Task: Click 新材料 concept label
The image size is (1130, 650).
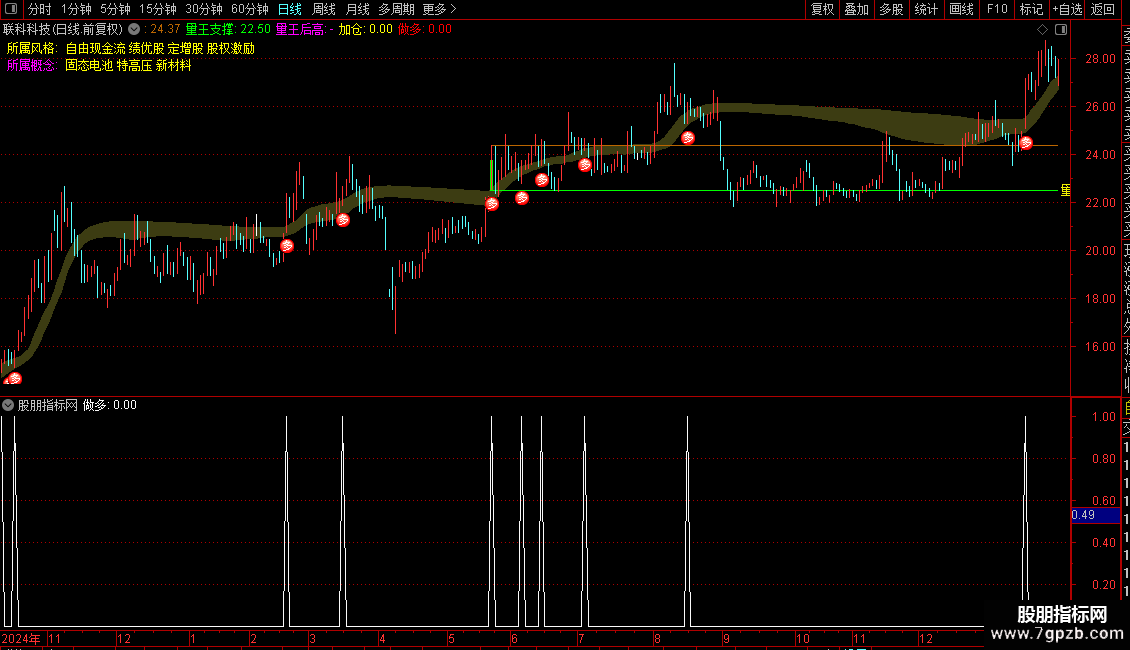Action: pyautogui.click(x=174, y=65)
